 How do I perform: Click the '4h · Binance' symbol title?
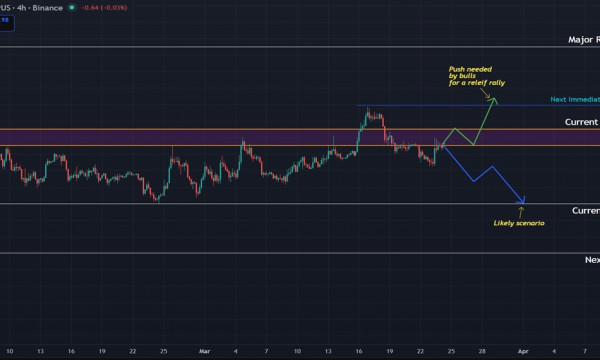click(x=31, y=8)
